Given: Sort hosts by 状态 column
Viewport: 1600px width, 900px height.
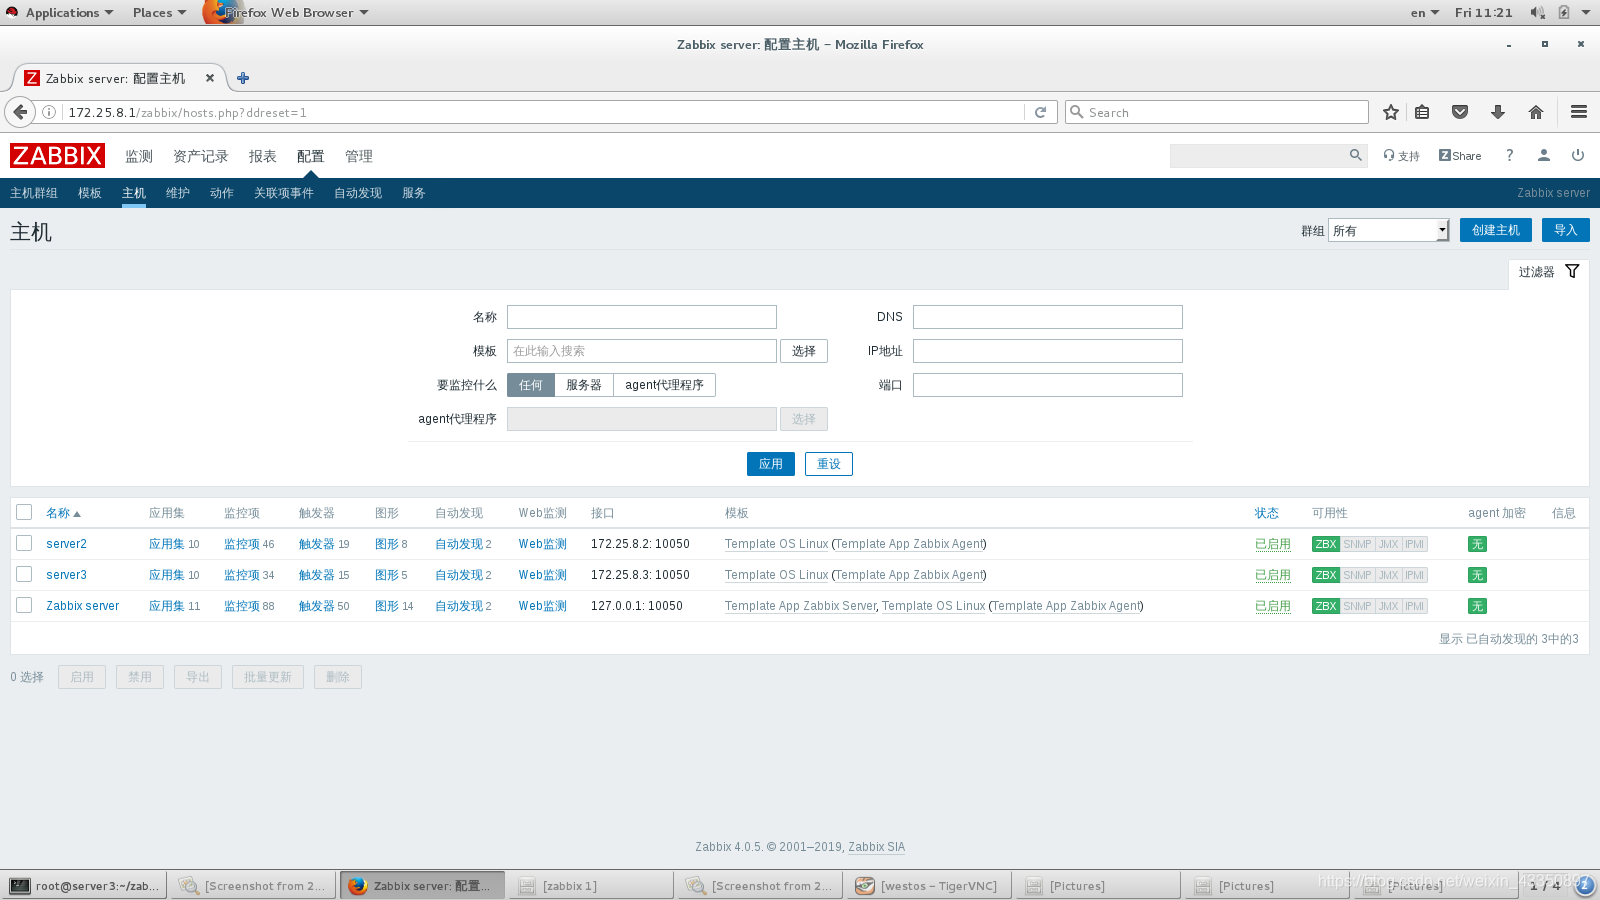Looking at the screenshot, I should click(x=1267, y=513).
